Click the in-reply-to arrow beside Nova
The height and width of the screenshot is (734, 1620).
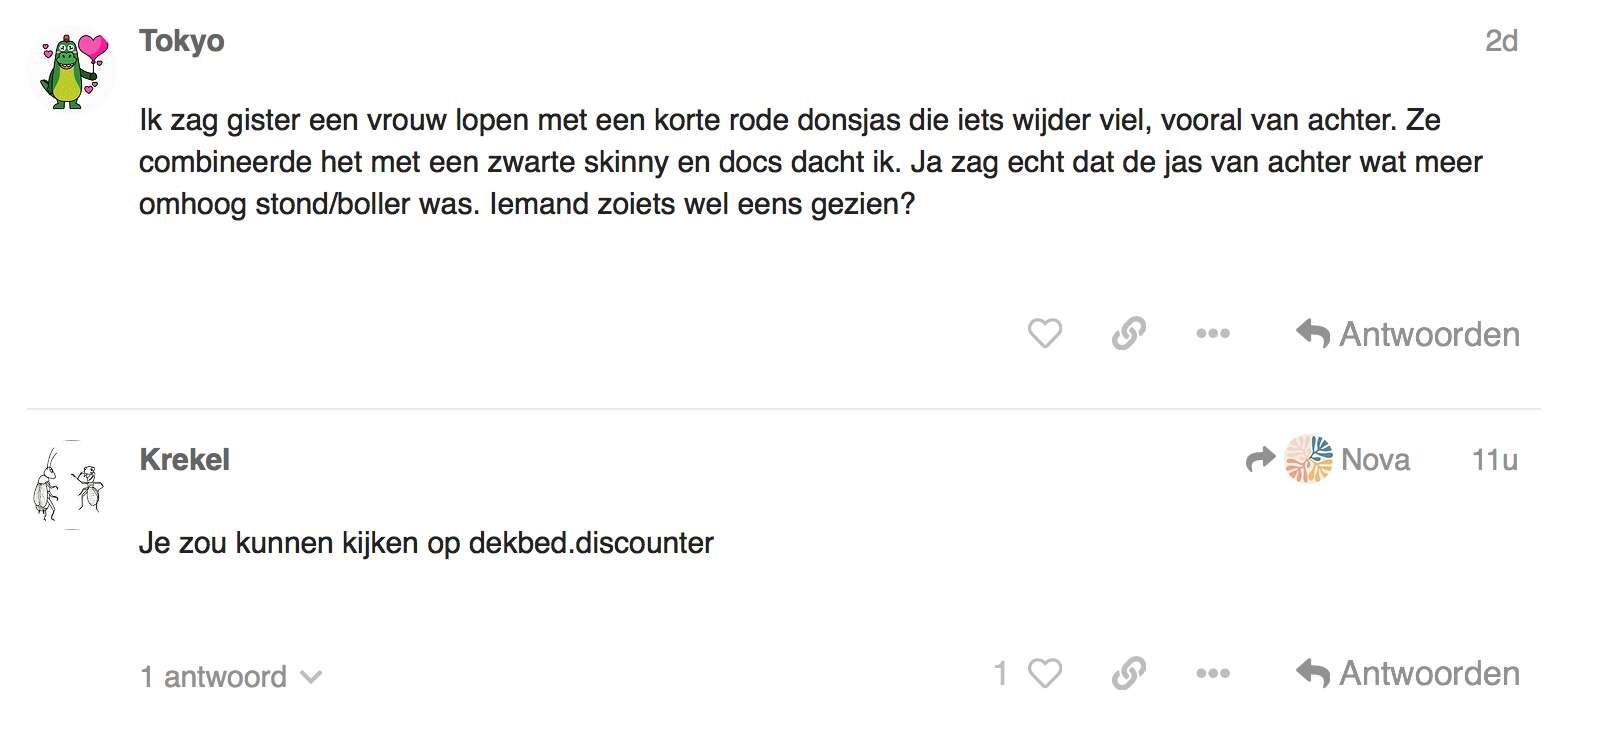click(1261, 459)
